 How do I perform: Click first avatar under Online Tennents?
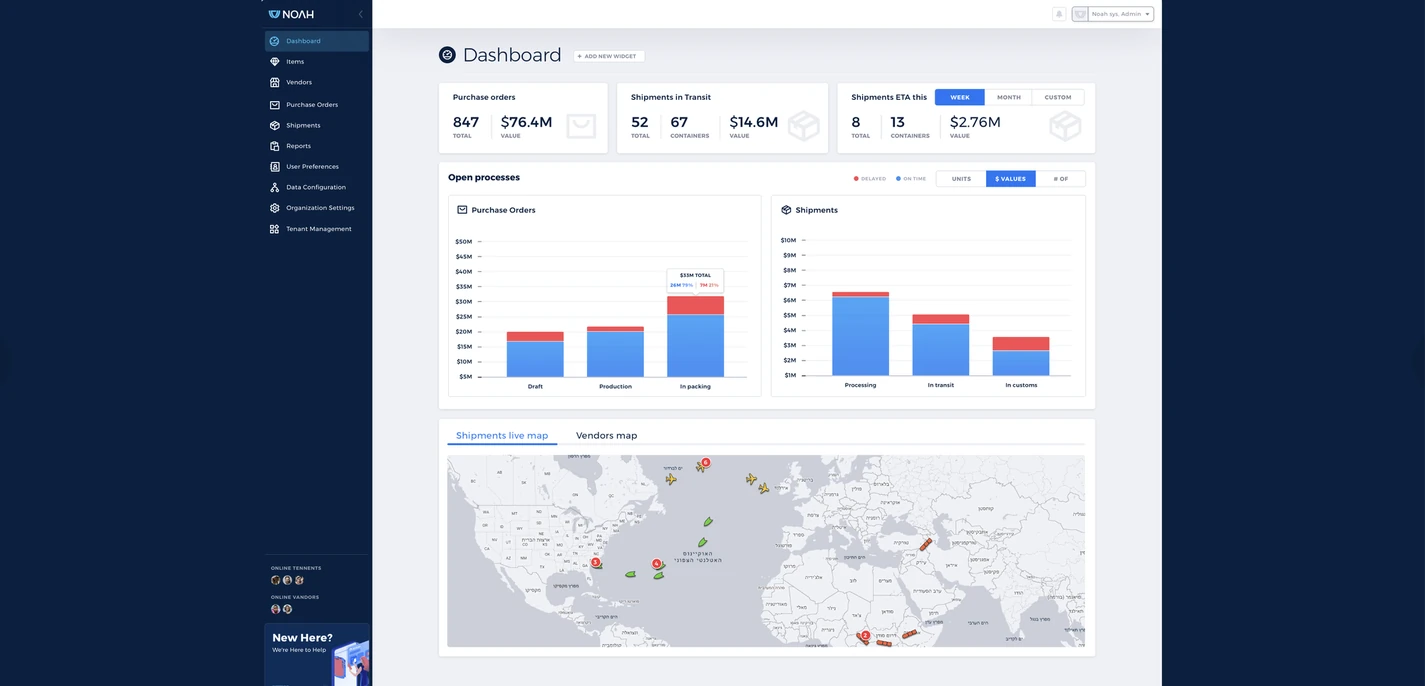[x=276, y=580]
